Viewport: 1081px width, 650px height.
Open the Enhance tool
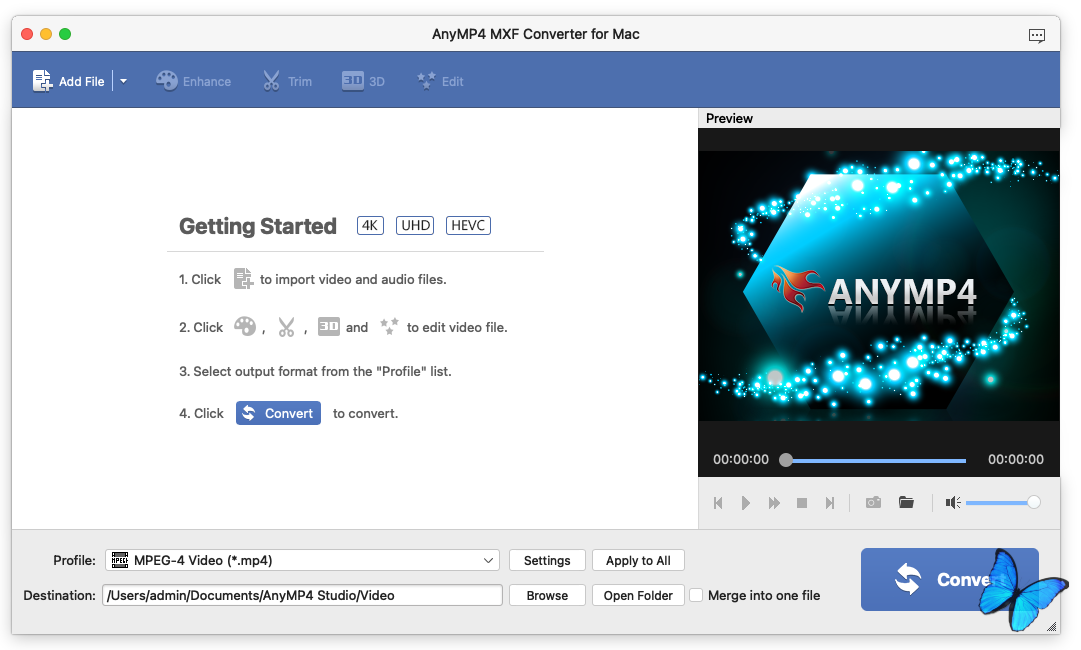(194, 81)
